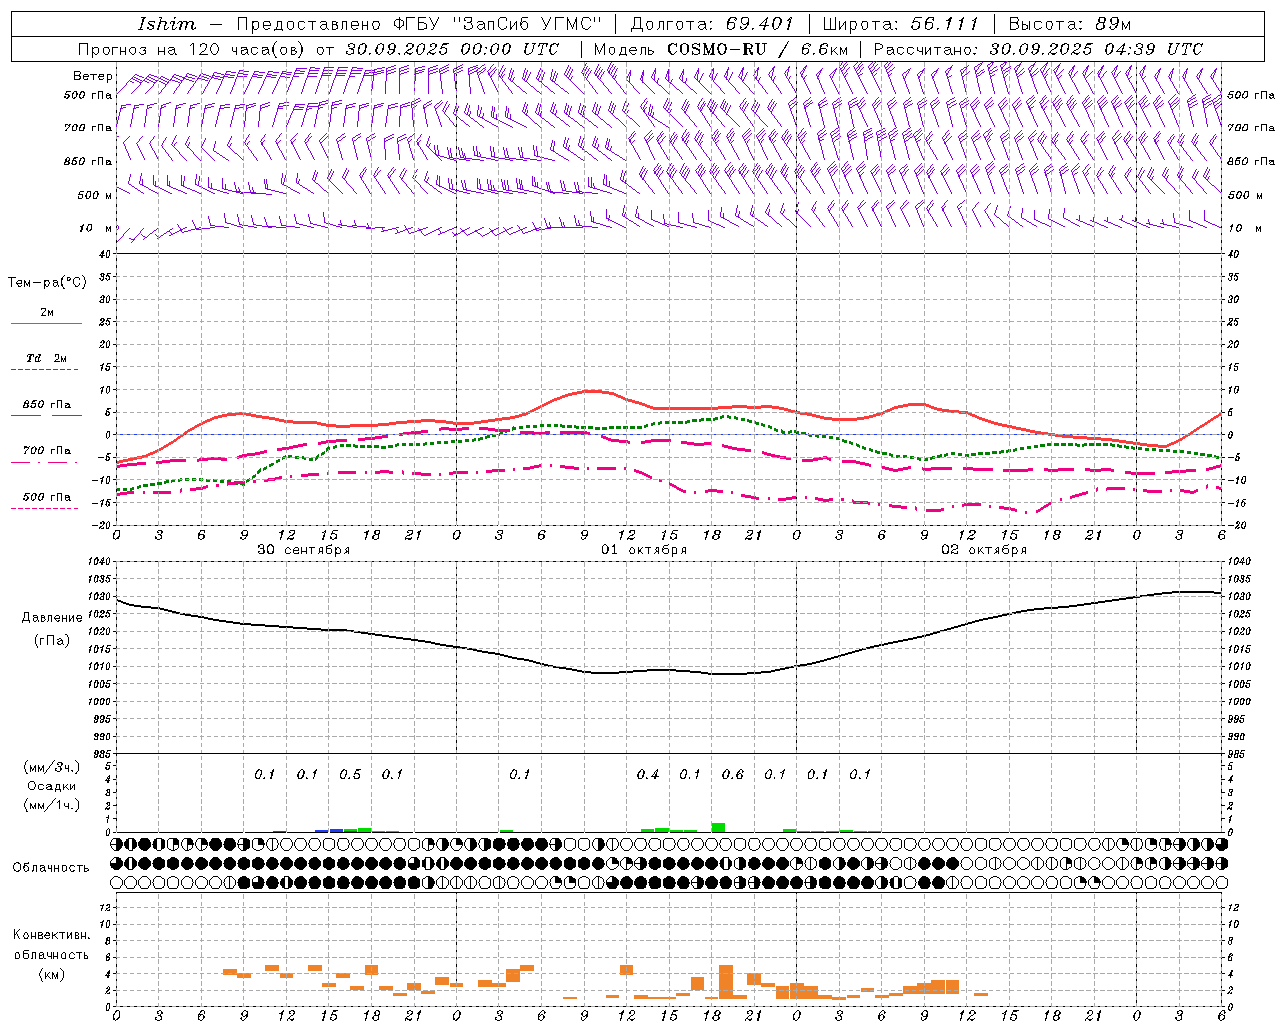Viewport: 1280px width, 1024px height.
Task: Click the station name Ishim in the header
Action: pyautogui.click(x=167, y=24)
